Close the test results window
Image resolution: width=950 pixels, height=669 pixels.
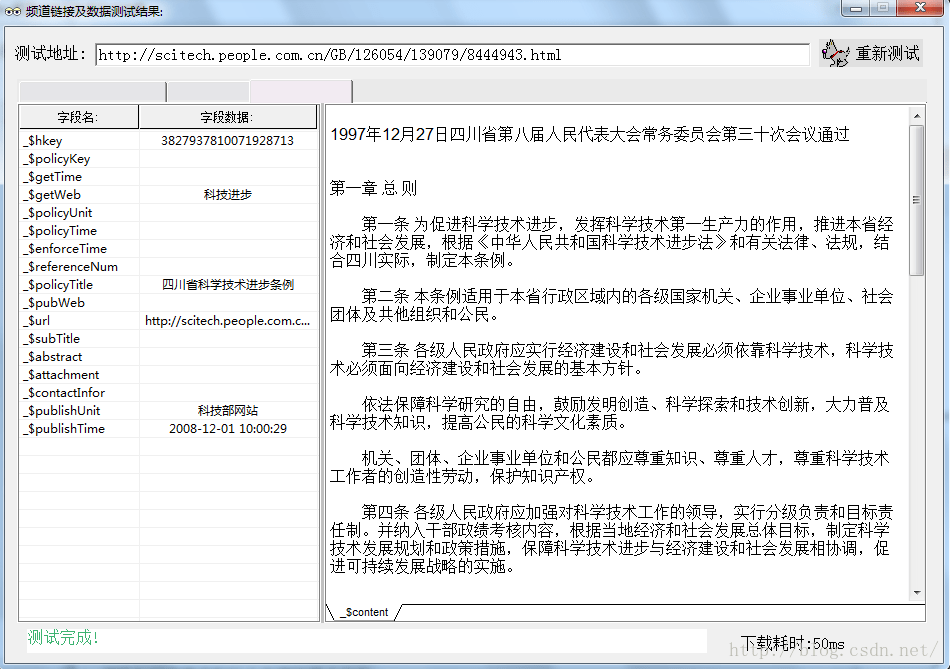point(920,8)
